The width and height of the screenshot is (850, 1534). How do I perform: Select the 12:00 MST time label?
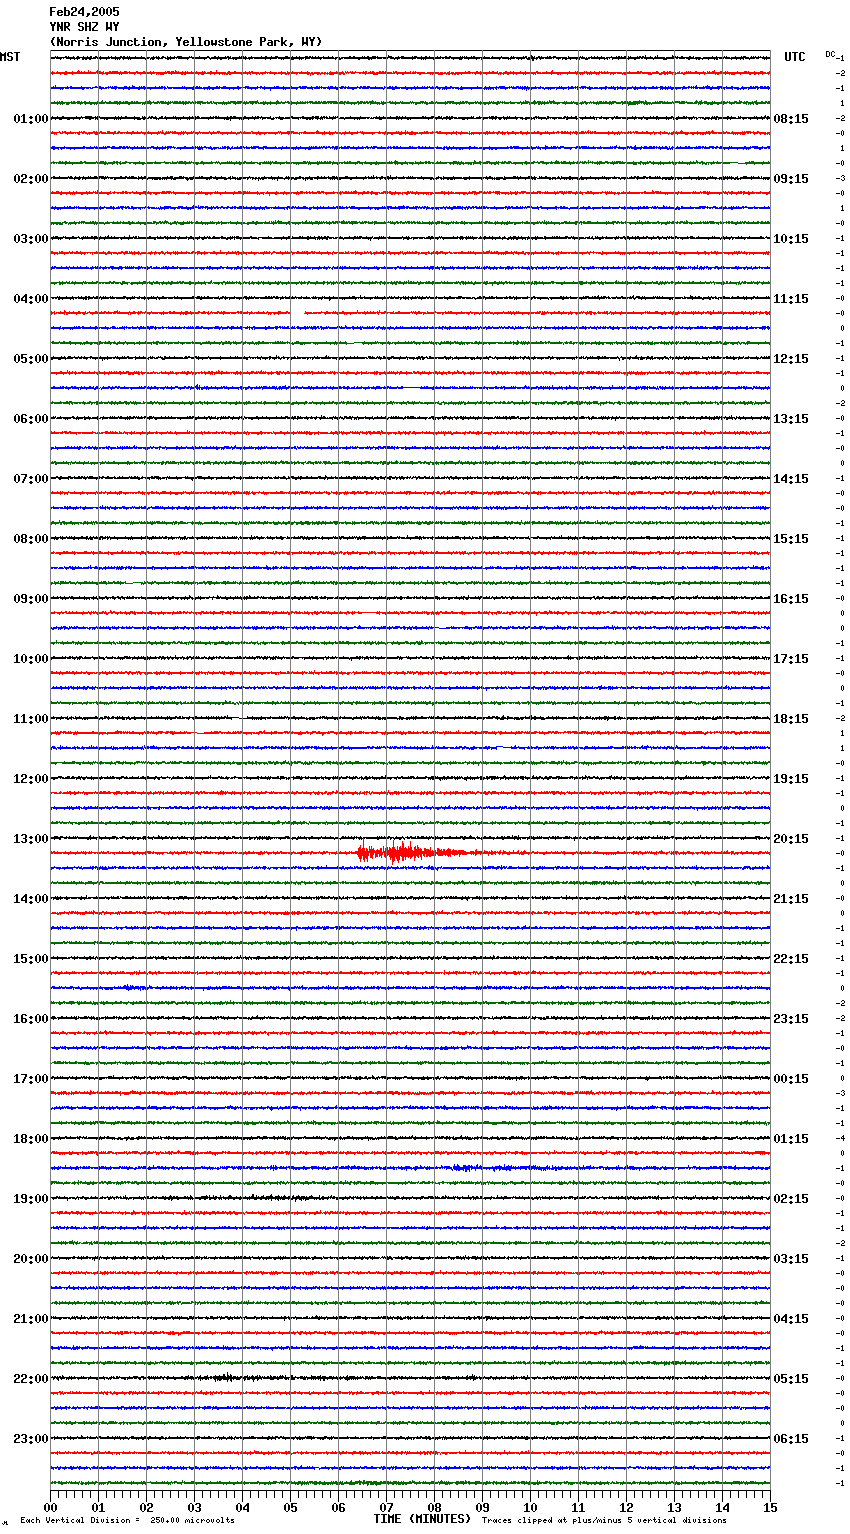pos(30,779)
